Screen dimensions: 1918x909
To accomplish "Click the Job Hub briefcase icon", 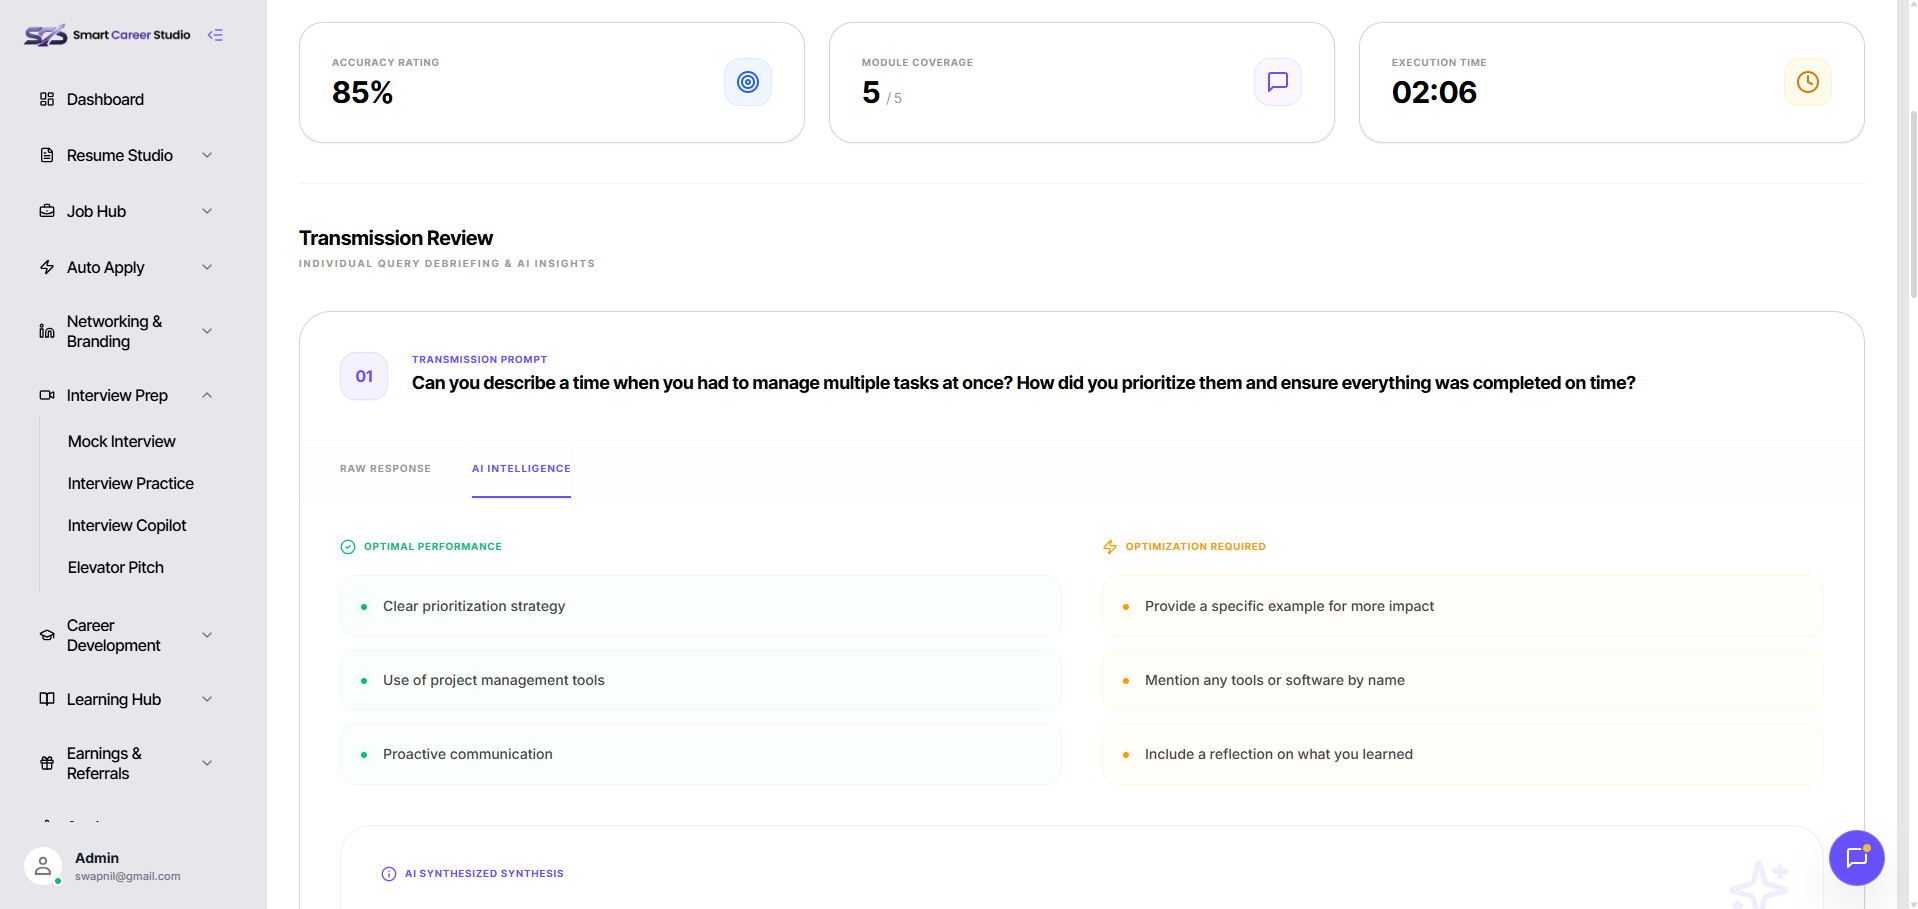I will coord(47,211).
